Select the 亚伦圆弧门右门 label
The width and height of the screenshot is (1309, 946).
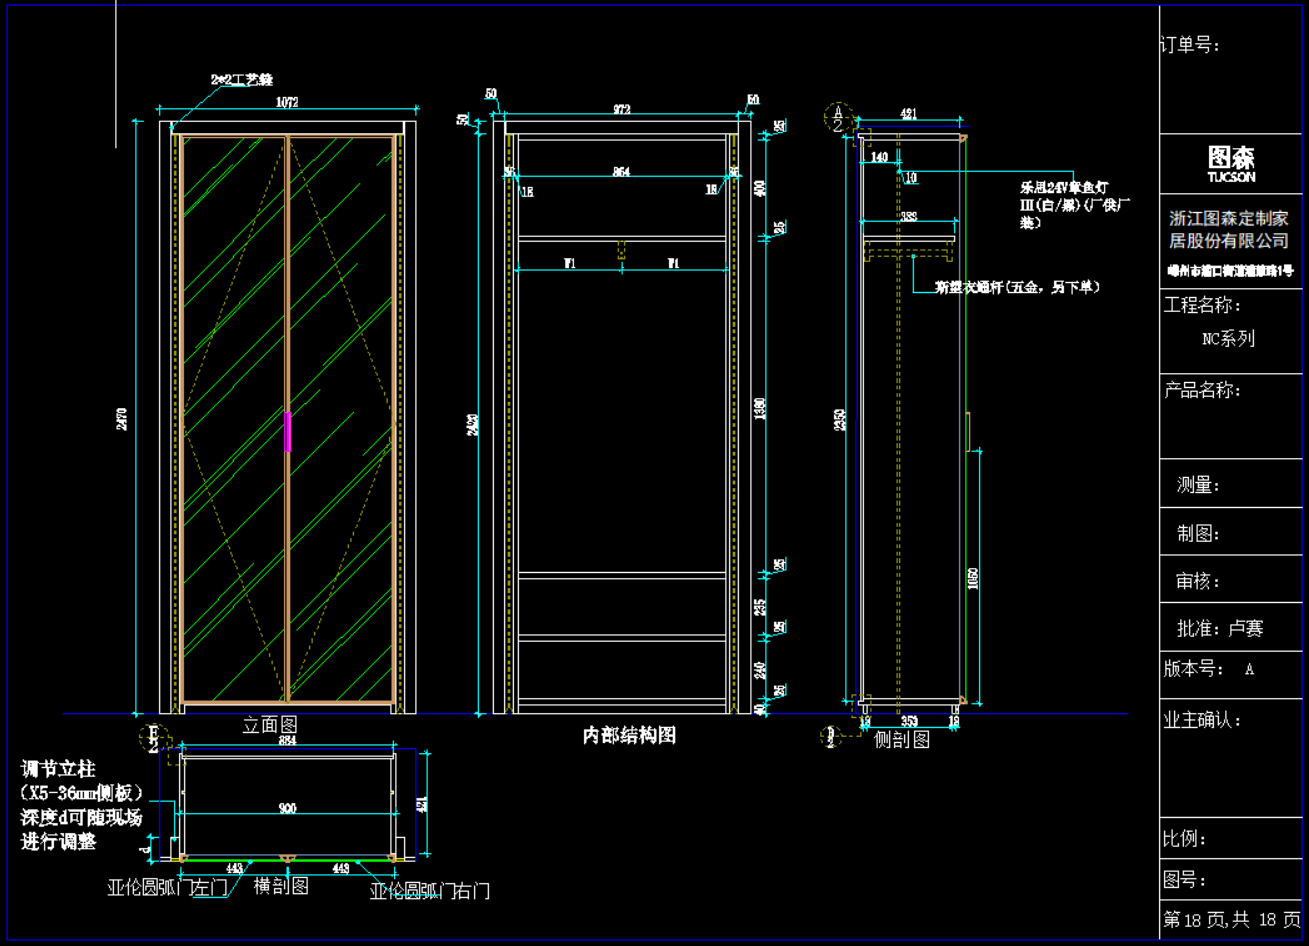[430, 891]
